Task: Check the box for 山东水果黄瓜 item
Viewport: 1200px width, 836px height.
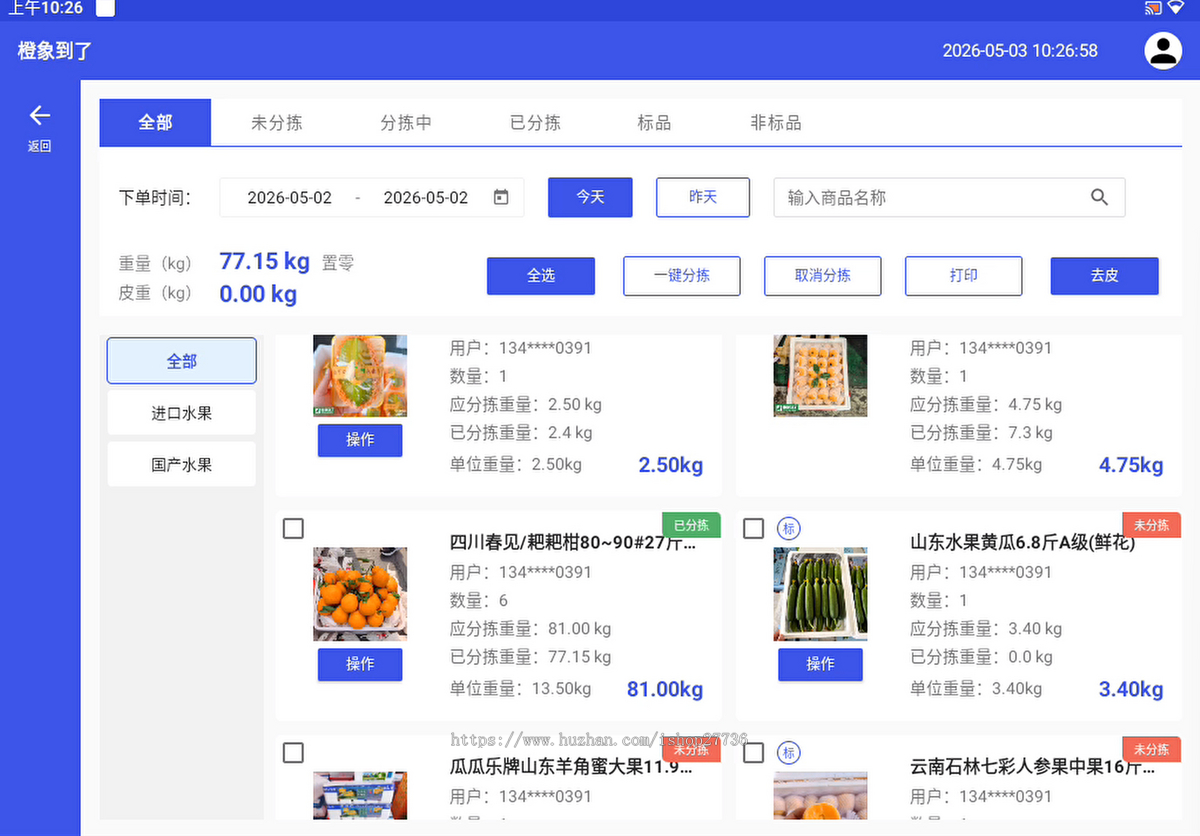Action: point(754,528)
